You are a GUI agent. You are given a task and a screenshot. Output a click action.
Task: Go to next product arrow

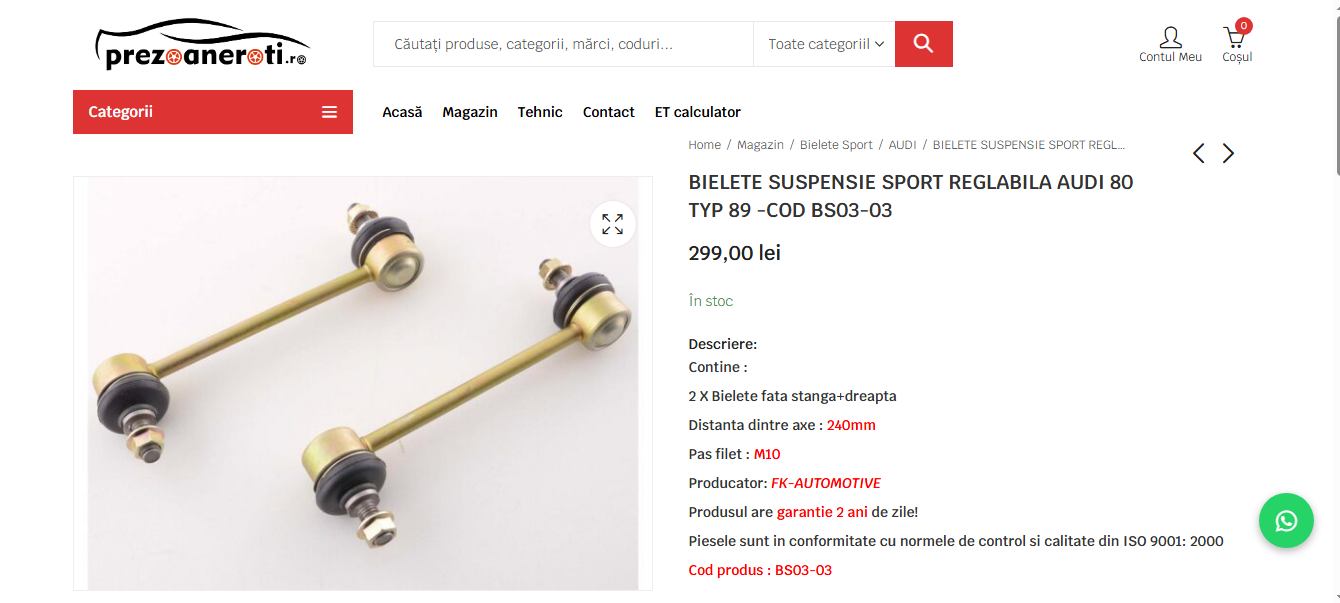[x=1228, y=153]
